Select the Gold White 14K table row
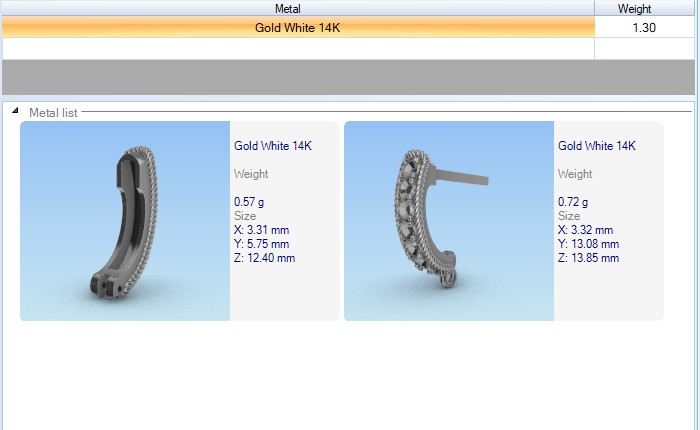The width and height of the screenshot is (700, 430). (297, 28)
